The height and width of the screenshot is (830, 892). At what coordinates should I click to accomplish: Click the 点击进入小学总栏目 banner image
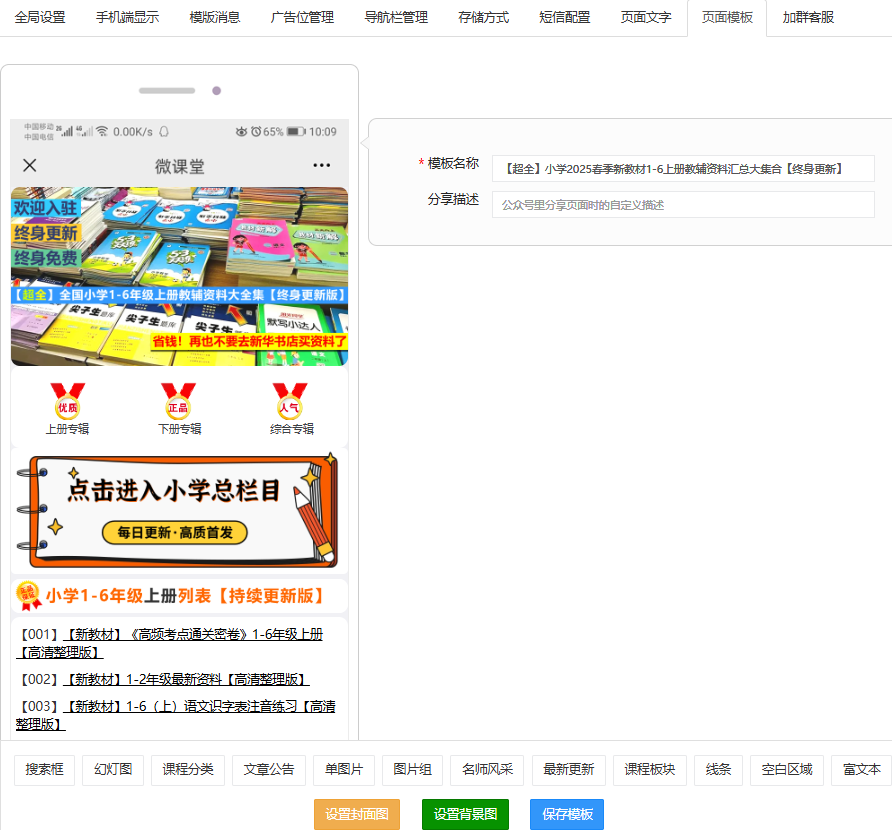click(179, 511)
